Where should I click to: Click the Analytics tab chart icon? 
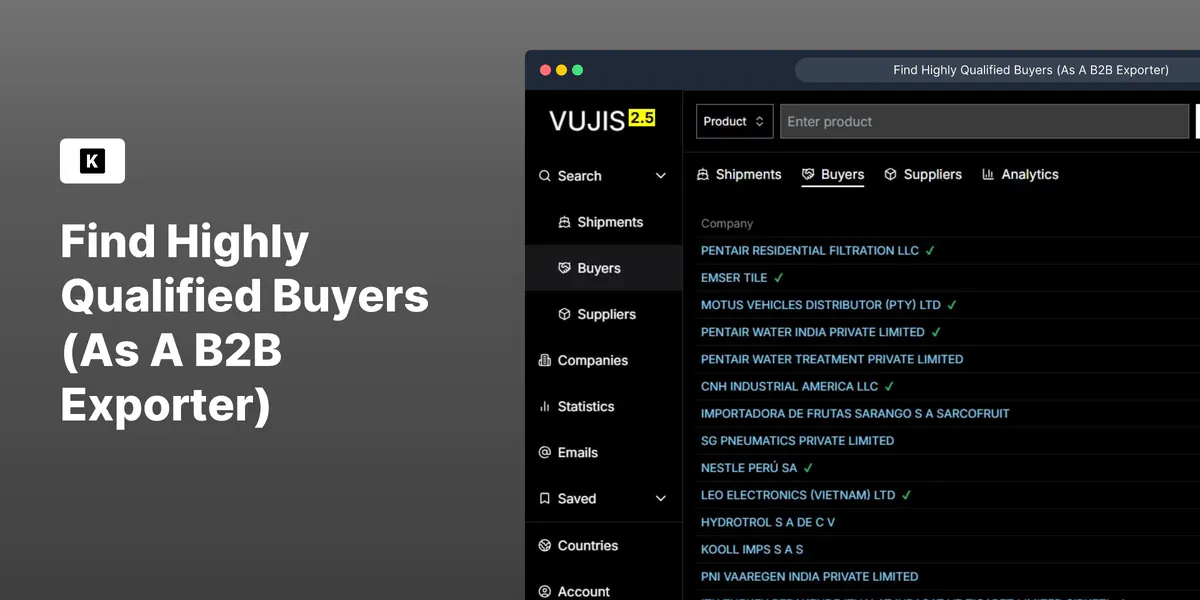point(989,174)
